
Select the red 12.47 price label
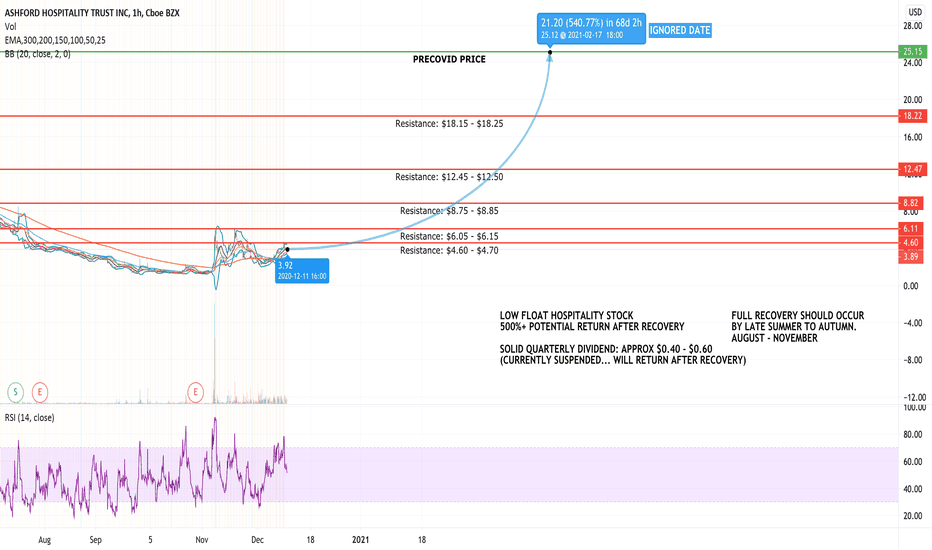(912, 169)
